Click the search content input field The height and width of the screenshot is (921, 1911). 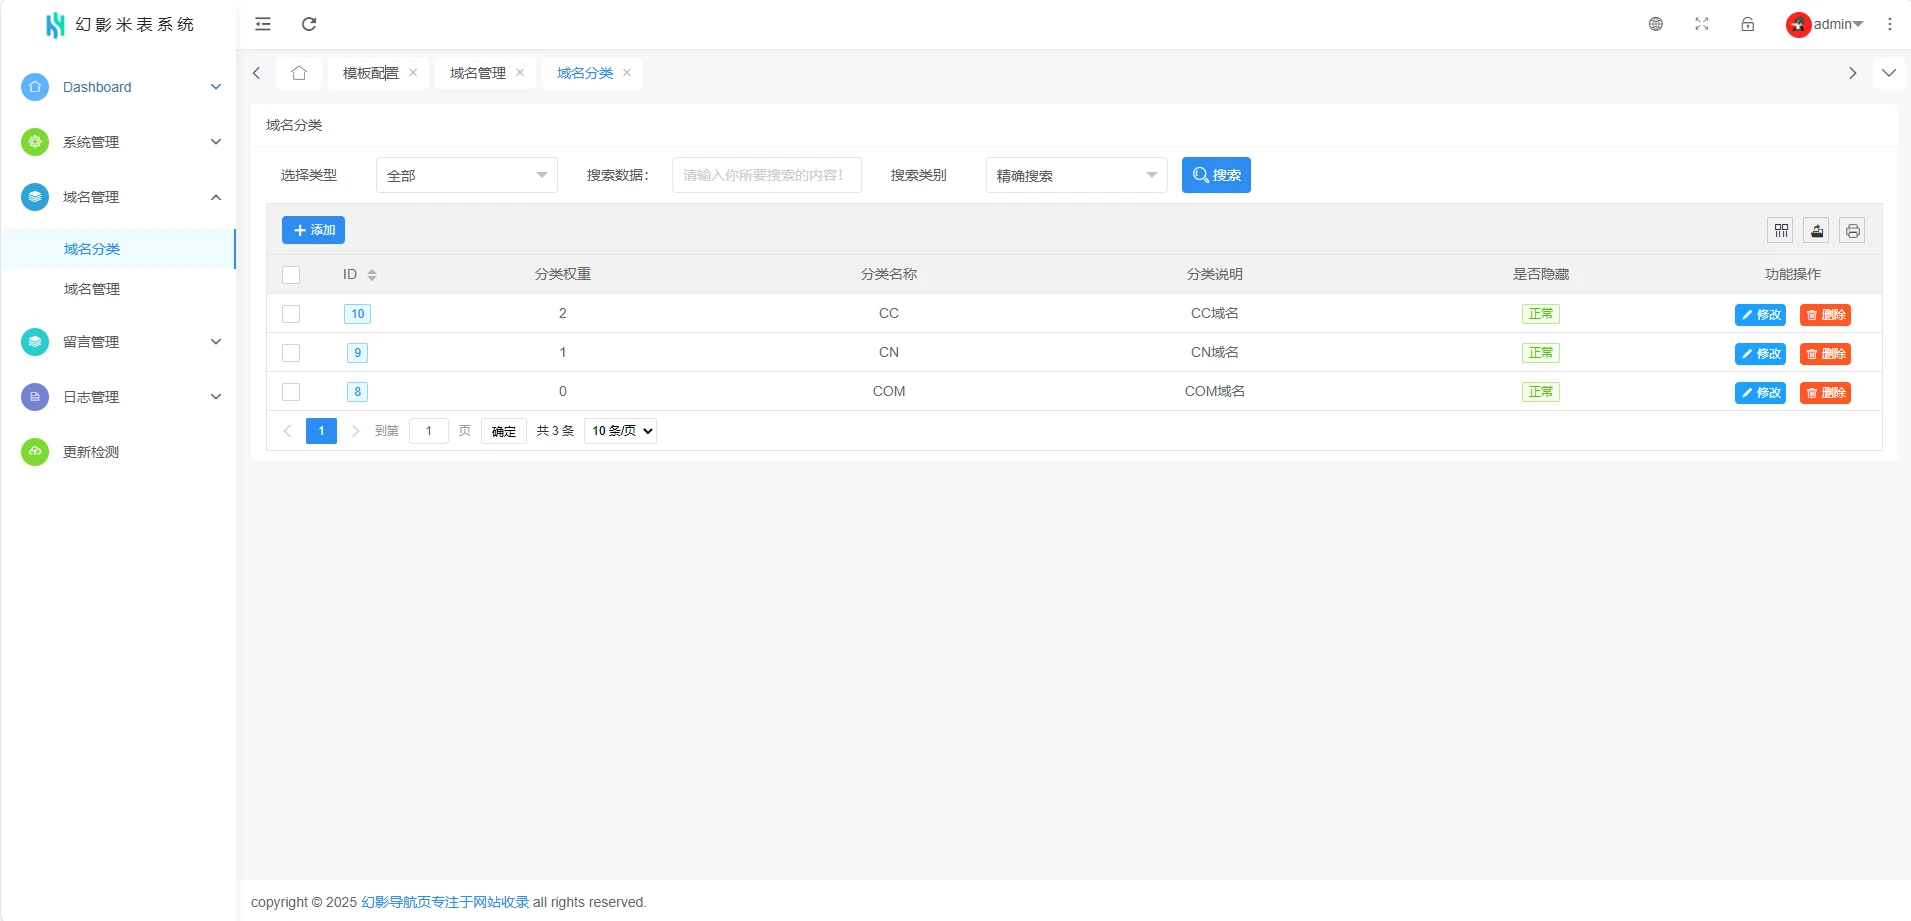766,176
